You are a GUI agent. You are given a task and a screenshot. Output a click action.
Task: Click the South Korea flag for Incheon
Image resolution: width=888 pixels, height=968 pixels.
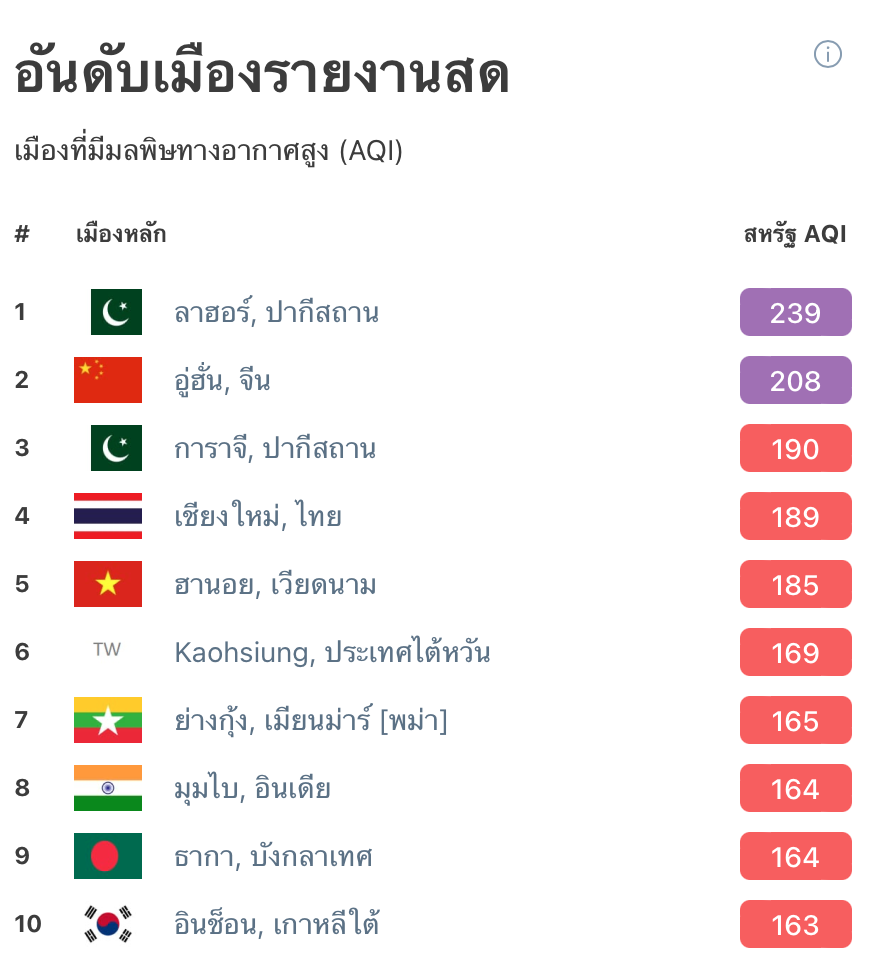point(107,924)
